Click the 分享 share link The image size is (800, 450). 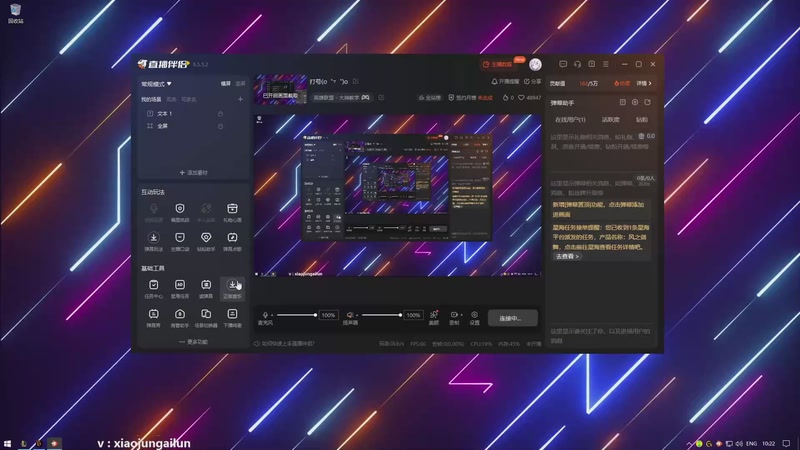tap(532, 82)
